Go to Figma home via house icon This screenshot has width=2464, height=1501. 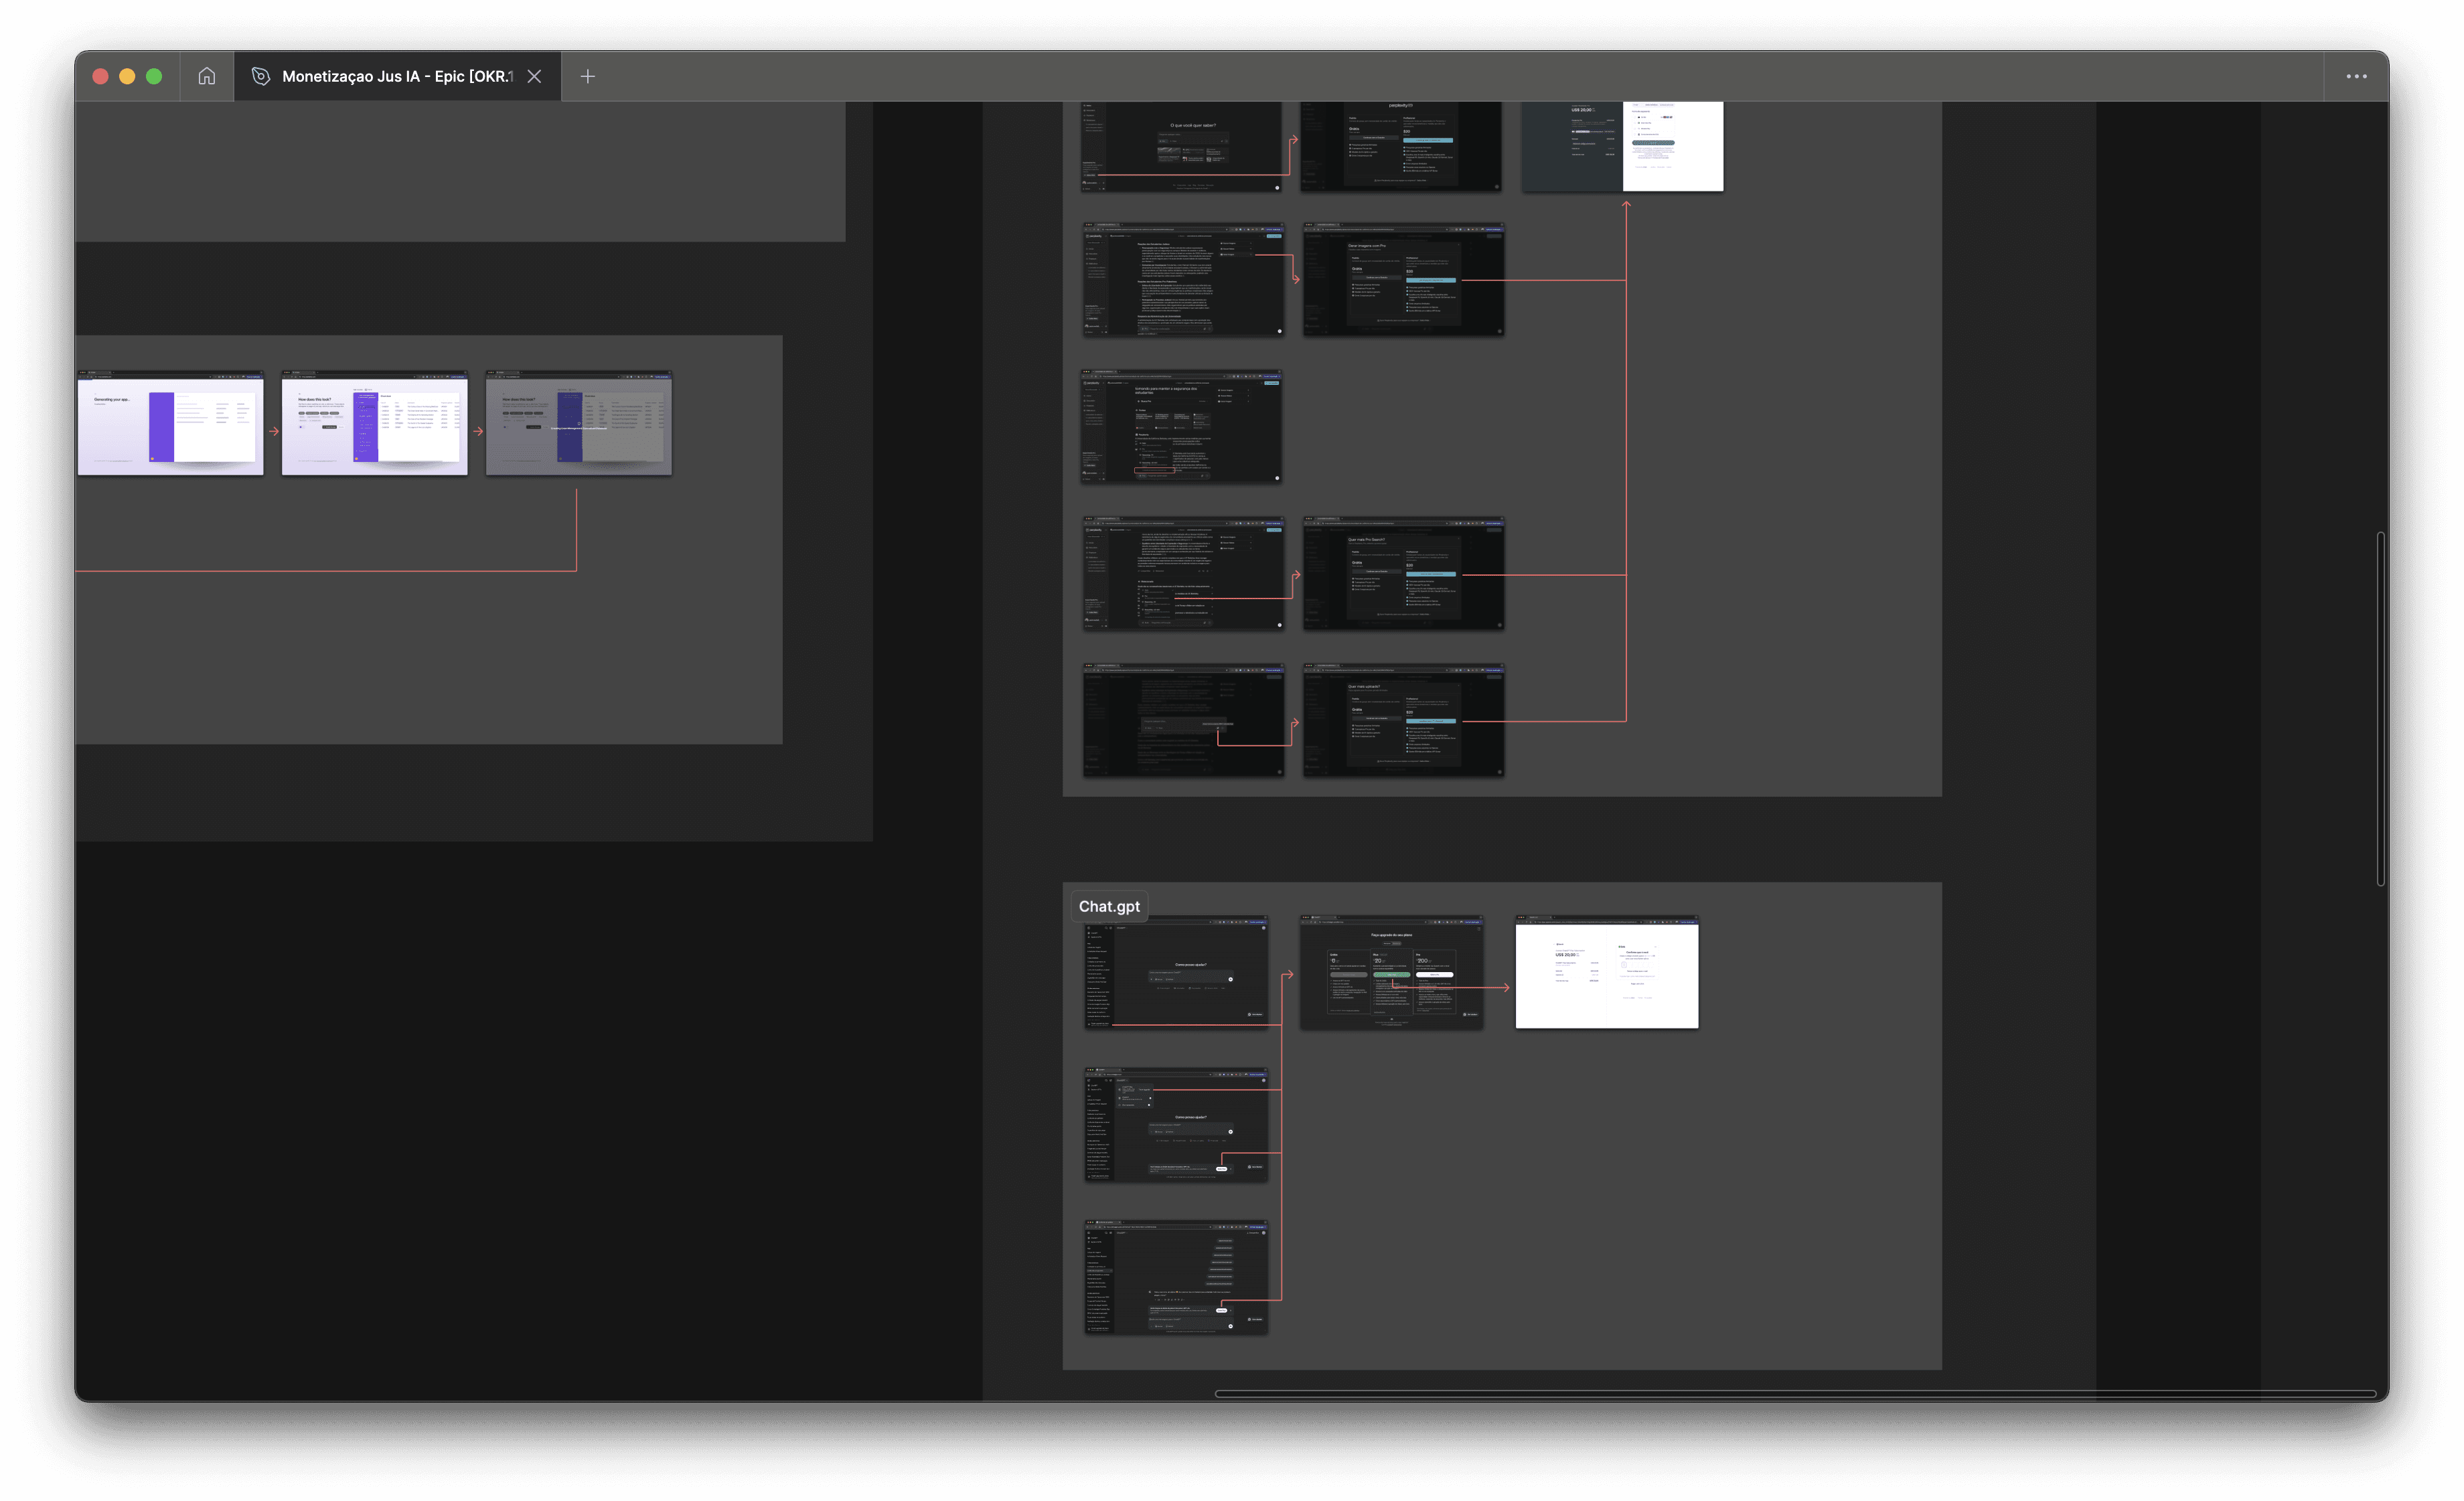206,76
